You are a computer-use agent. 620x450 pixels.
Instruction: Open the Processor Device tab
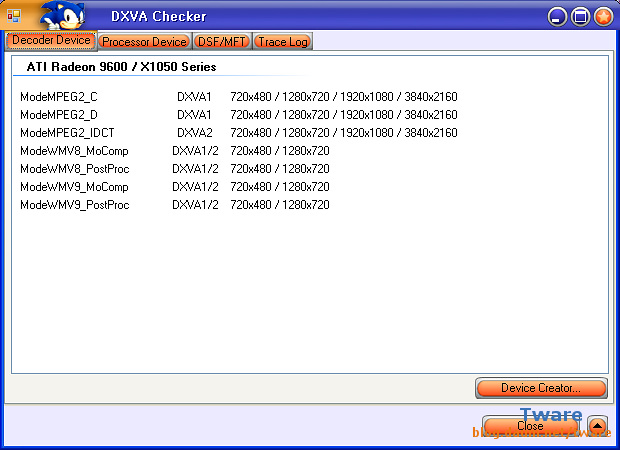coord(144,42)
